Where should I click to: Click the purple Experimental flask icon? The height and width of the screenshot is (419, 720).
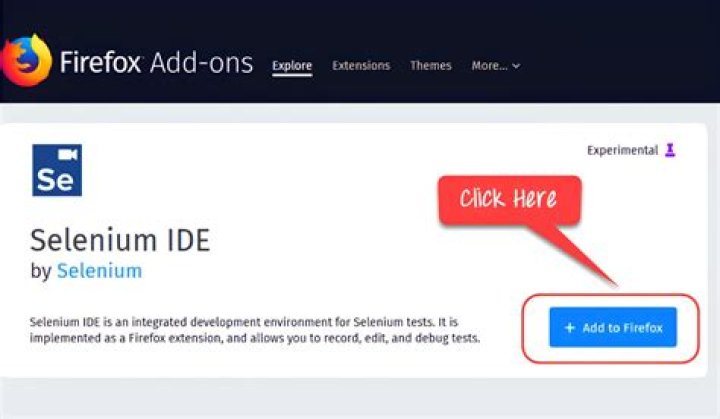point(670,150)
